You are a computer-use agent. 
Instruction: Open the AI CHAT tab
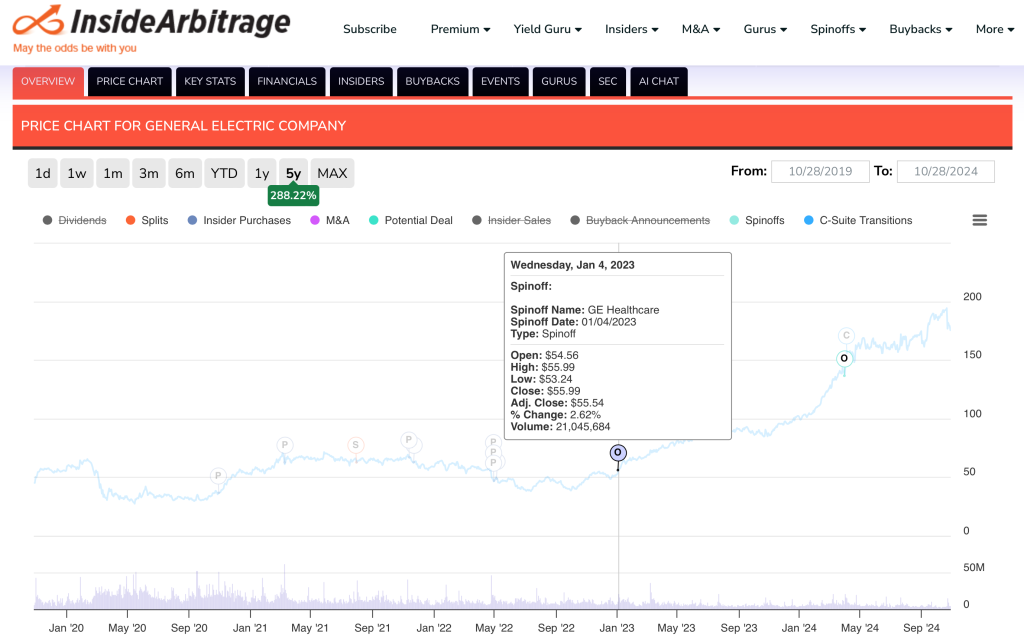click(x=658, y=81)
